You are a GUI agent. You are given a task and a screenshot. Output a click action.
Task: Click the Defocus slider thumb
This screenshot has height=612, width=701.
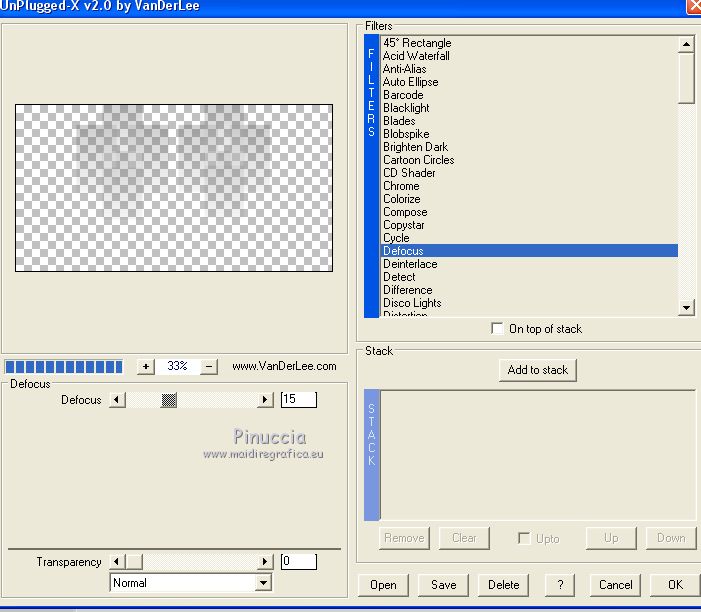click(x=169, y=400)
